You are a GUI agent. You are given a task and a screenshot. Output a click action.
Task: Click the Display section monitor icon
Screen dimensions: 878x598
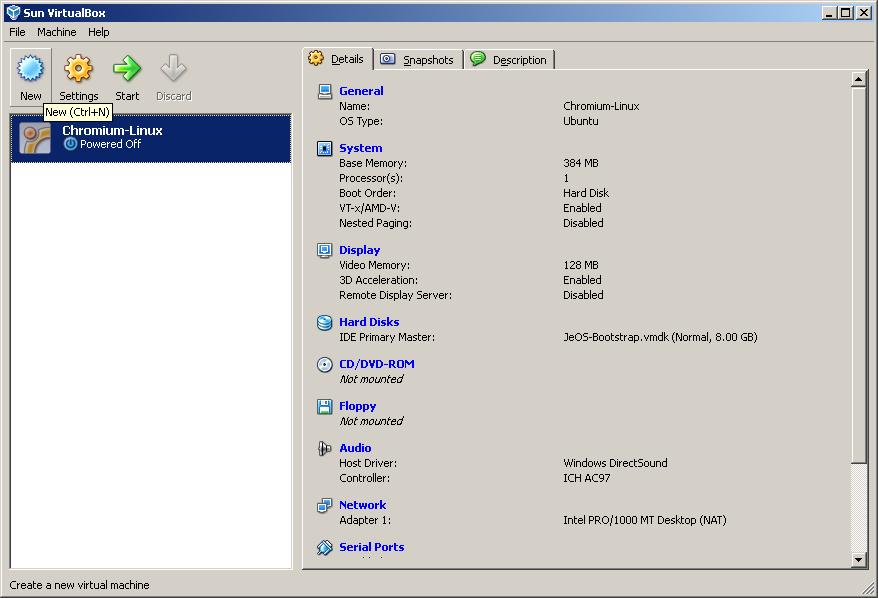tap(325, 250)
